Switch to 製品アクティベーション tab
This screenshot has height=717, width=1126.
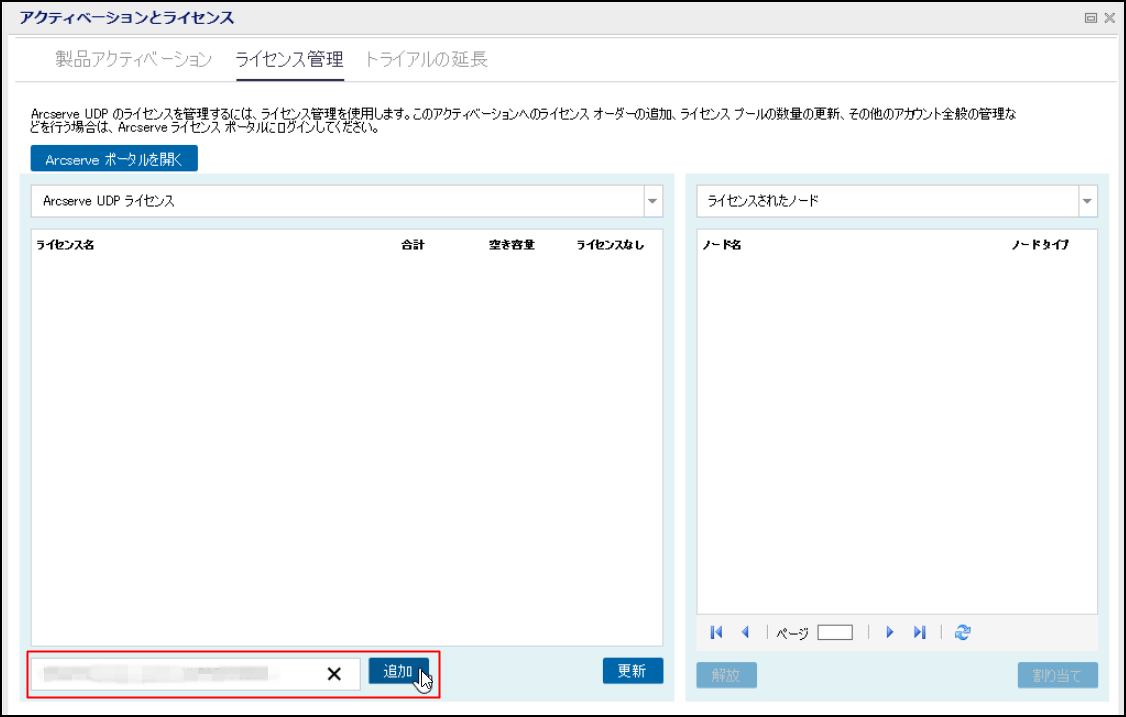click(x=133, y=59)
